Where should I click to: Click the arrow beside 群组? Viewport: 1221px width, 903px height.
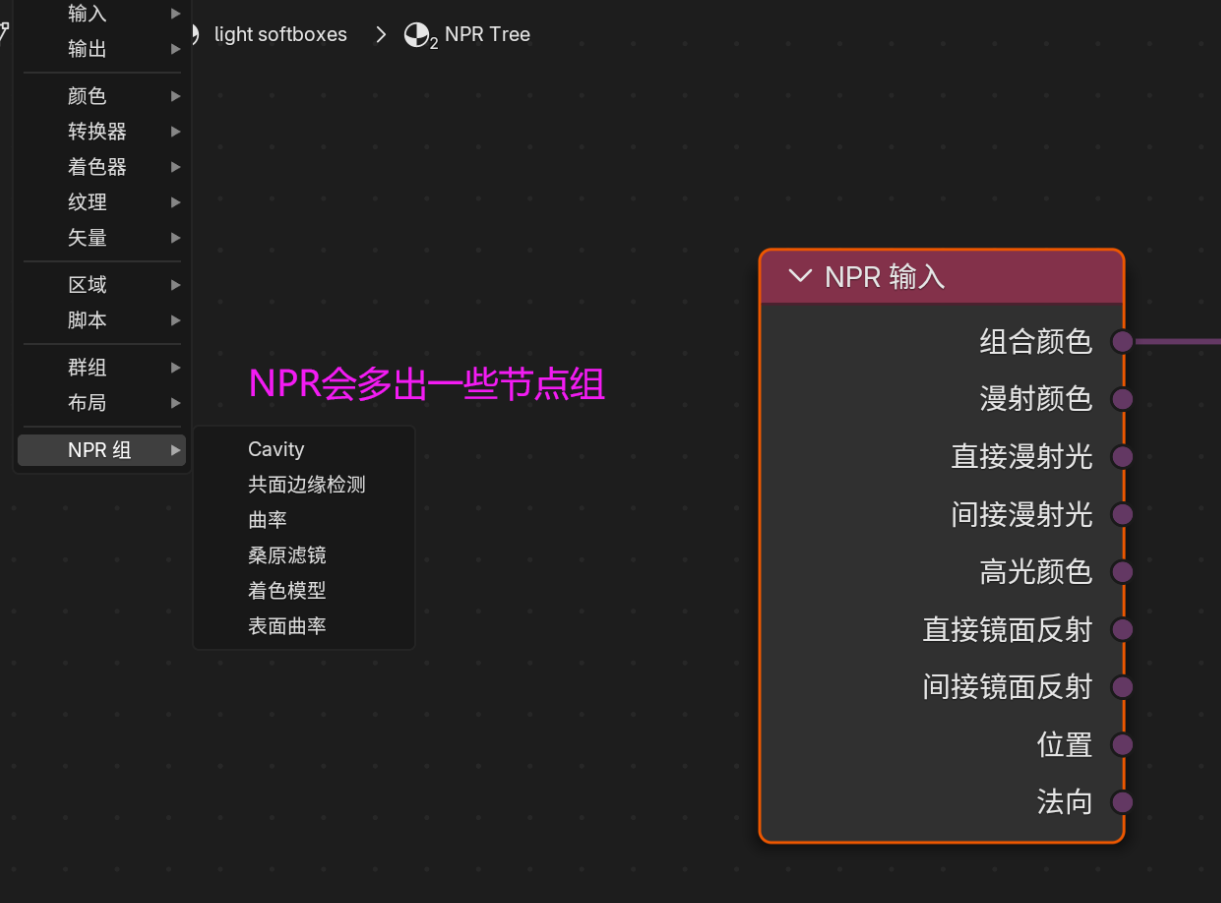coord(175,367)
